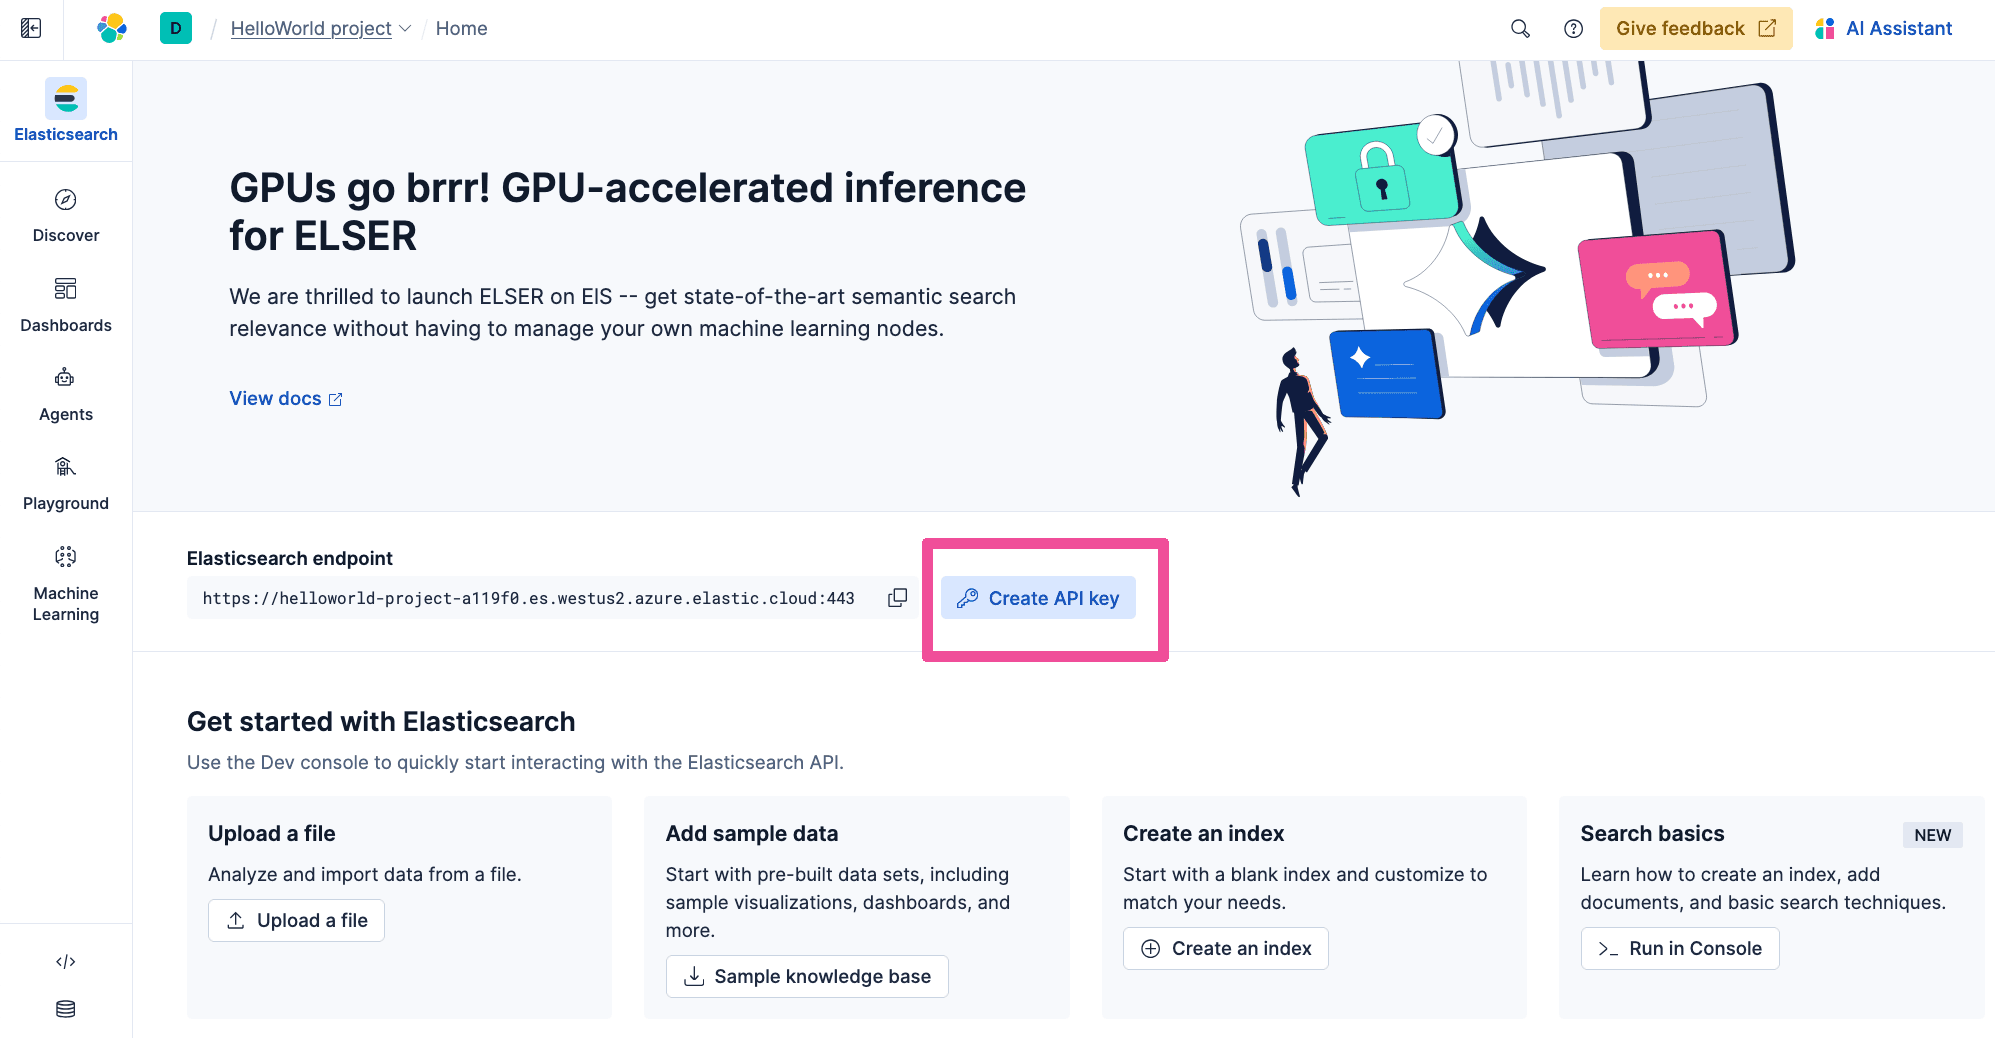Screen dimensions: 1995x1038
Task: Select Elasticsearch in the sidebar
Action: [66, 111]
